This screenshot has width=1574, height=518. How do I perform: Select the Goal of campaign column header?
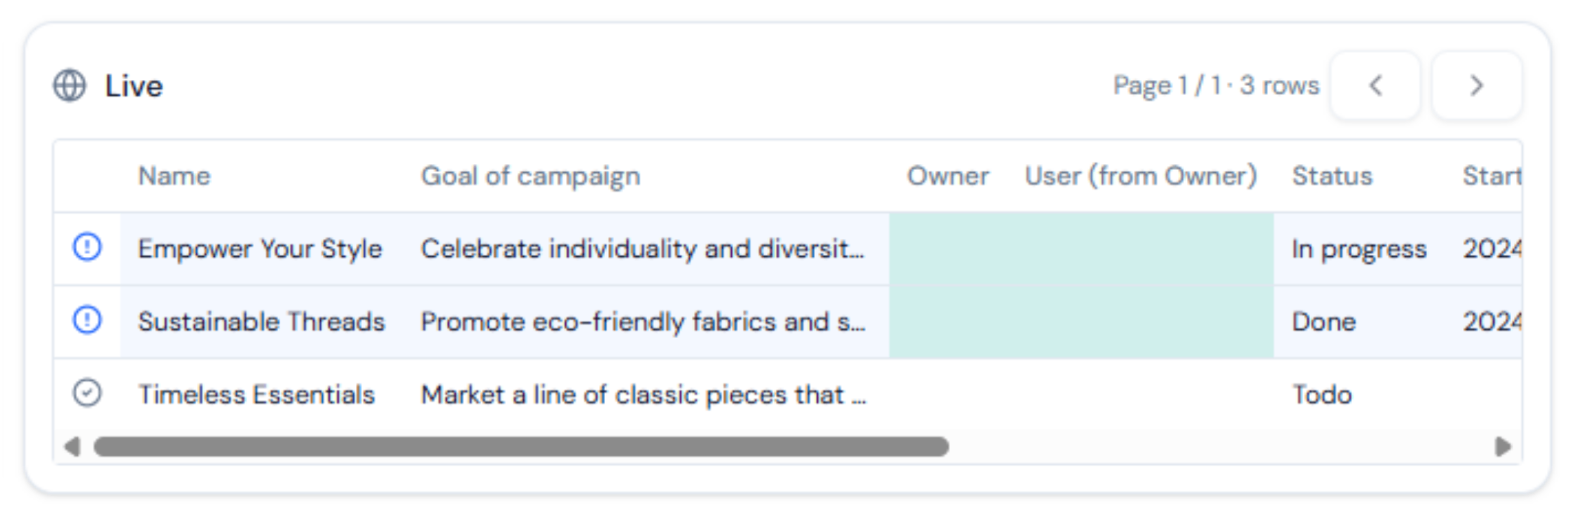tap(530, 176)
